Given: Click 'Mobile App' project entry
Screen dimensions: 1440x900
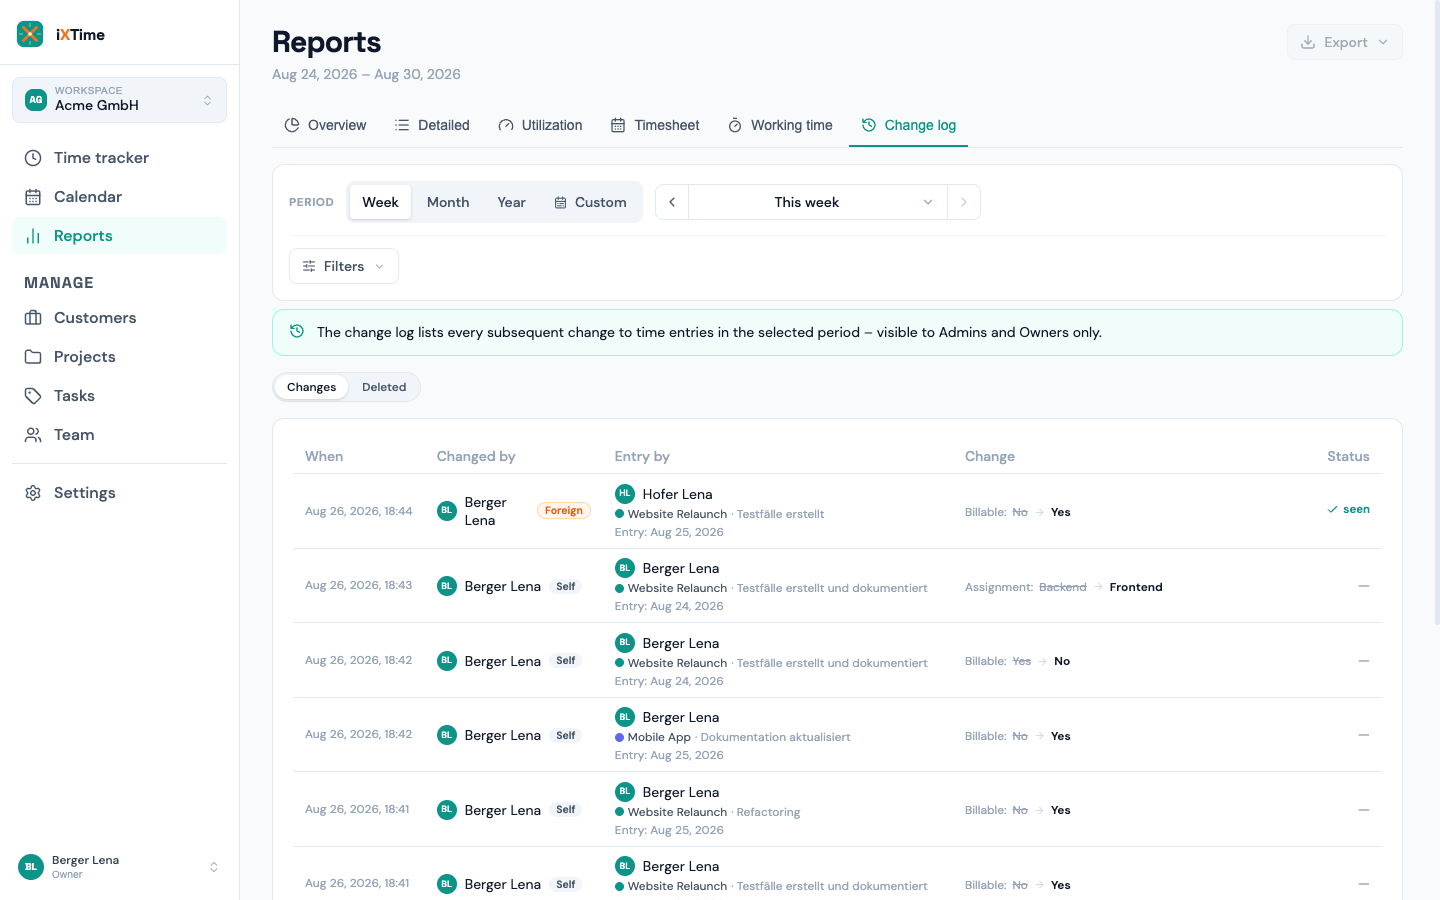Looking at the screenshot, I should [659, 737].
